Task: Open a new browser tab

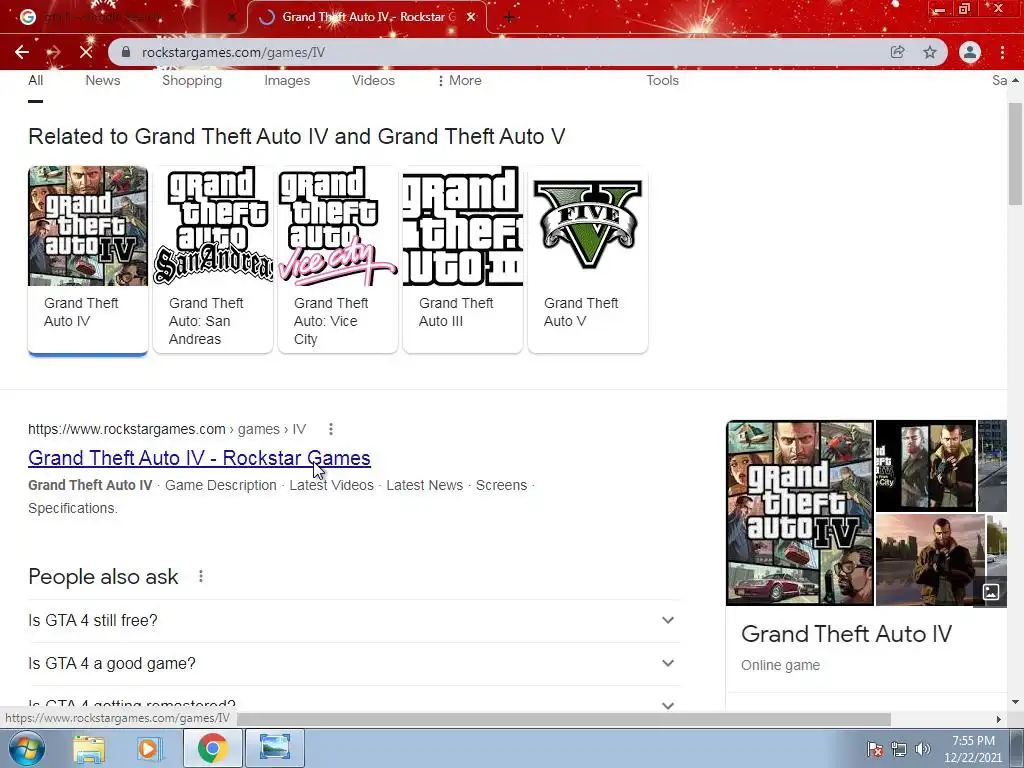Action: (x=509, y=17)
